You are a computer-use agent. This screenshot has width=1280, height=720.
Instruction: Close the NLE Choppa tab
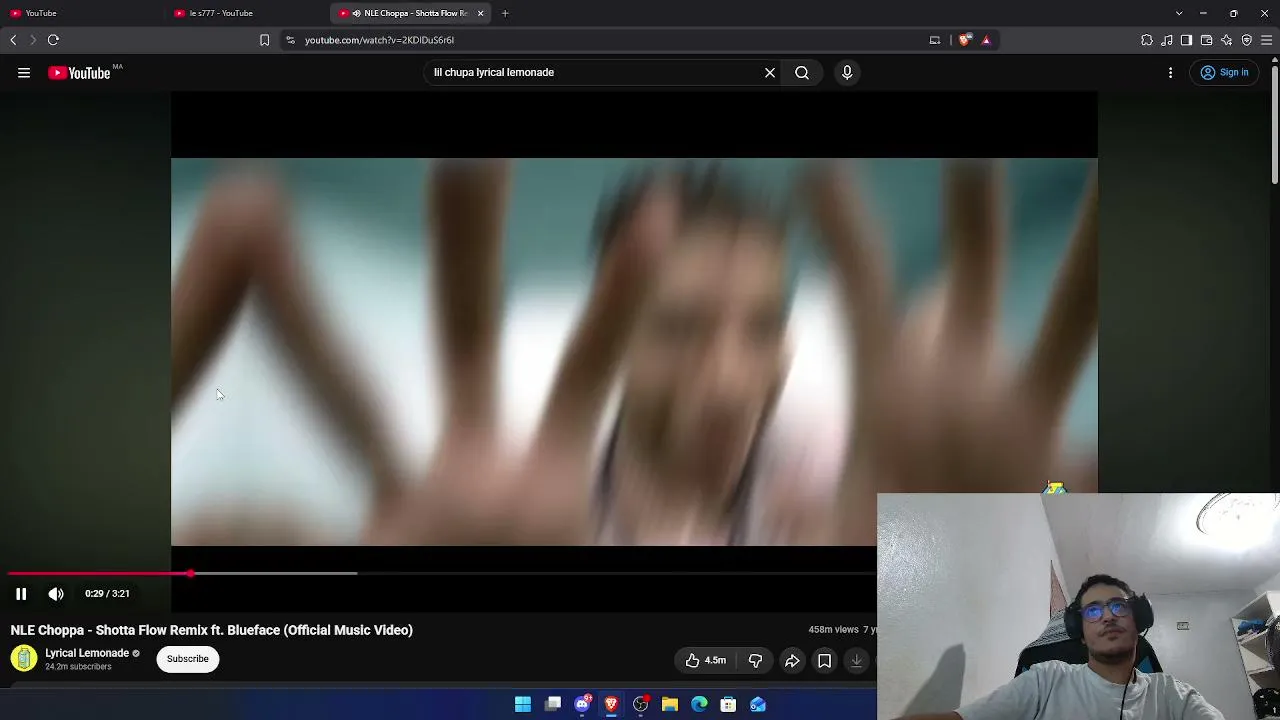pos(481,13)
